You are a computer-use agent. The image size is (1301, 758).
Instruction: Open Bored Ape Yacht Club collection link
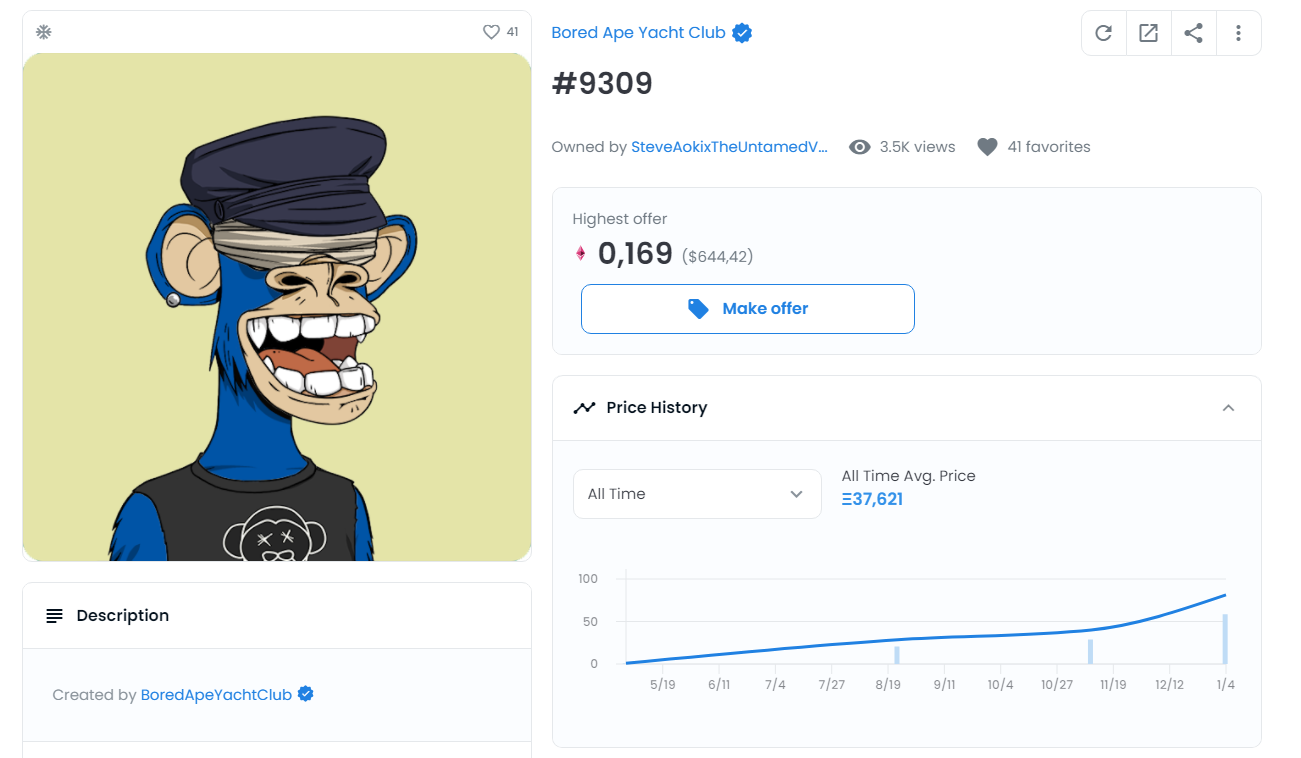[x=638, y=33]
